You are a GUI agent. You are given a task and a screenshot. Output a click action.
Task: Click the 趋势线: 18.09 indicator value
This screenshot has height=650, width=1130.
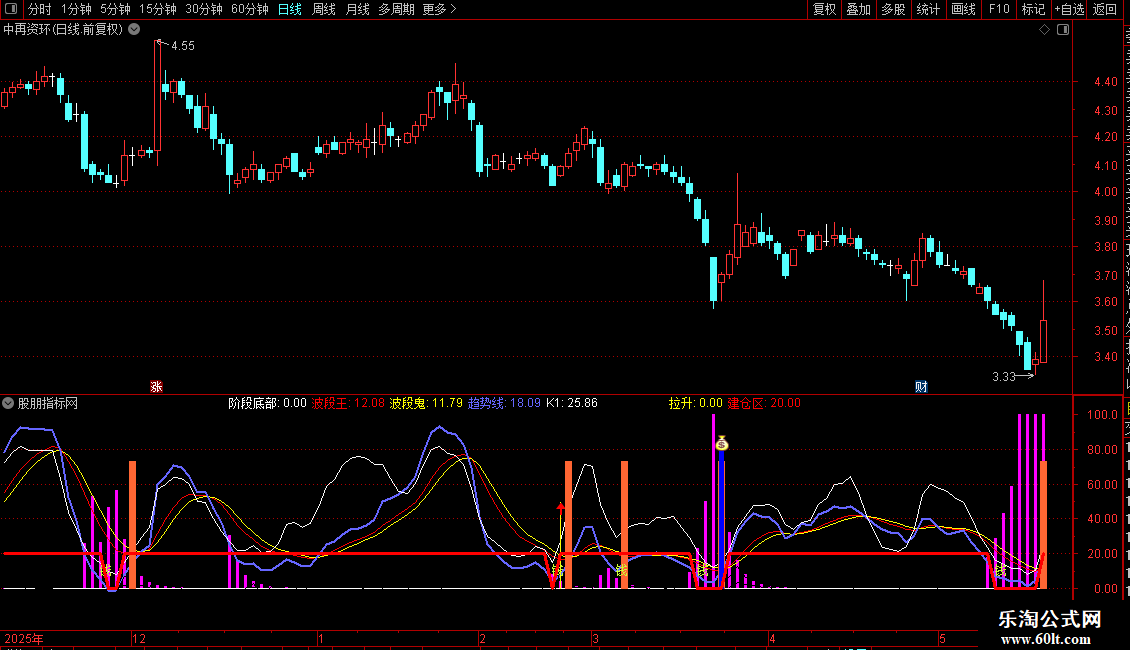coord(504,404)
